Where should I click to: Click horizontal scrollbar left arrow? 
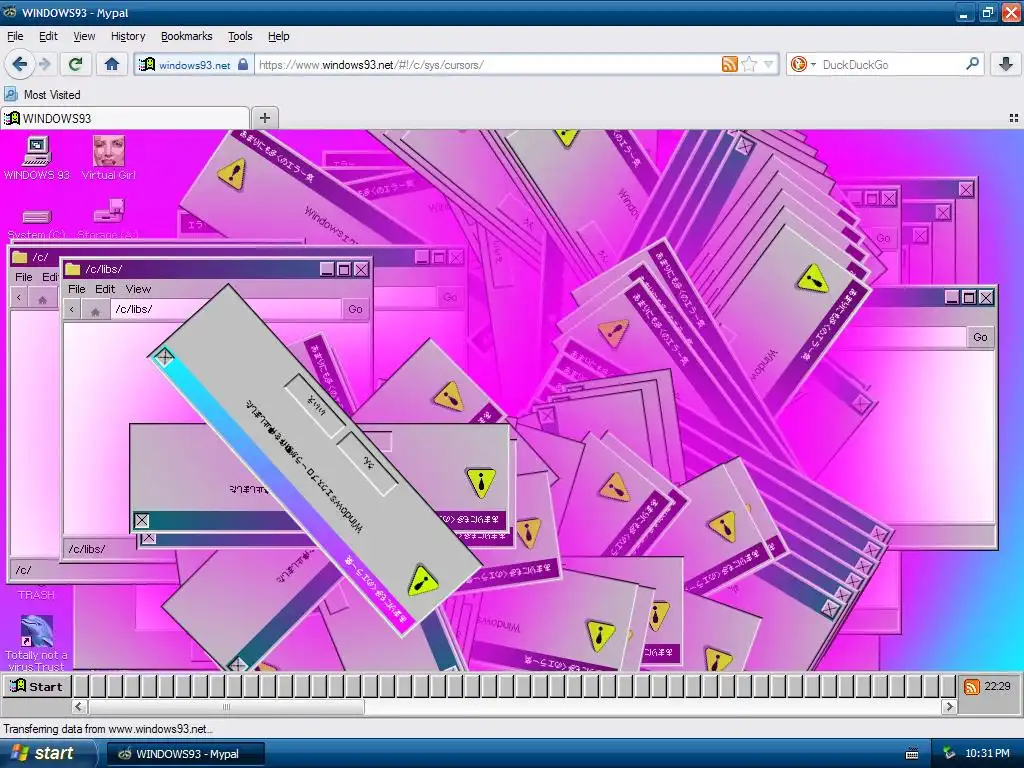pos(79,706)
